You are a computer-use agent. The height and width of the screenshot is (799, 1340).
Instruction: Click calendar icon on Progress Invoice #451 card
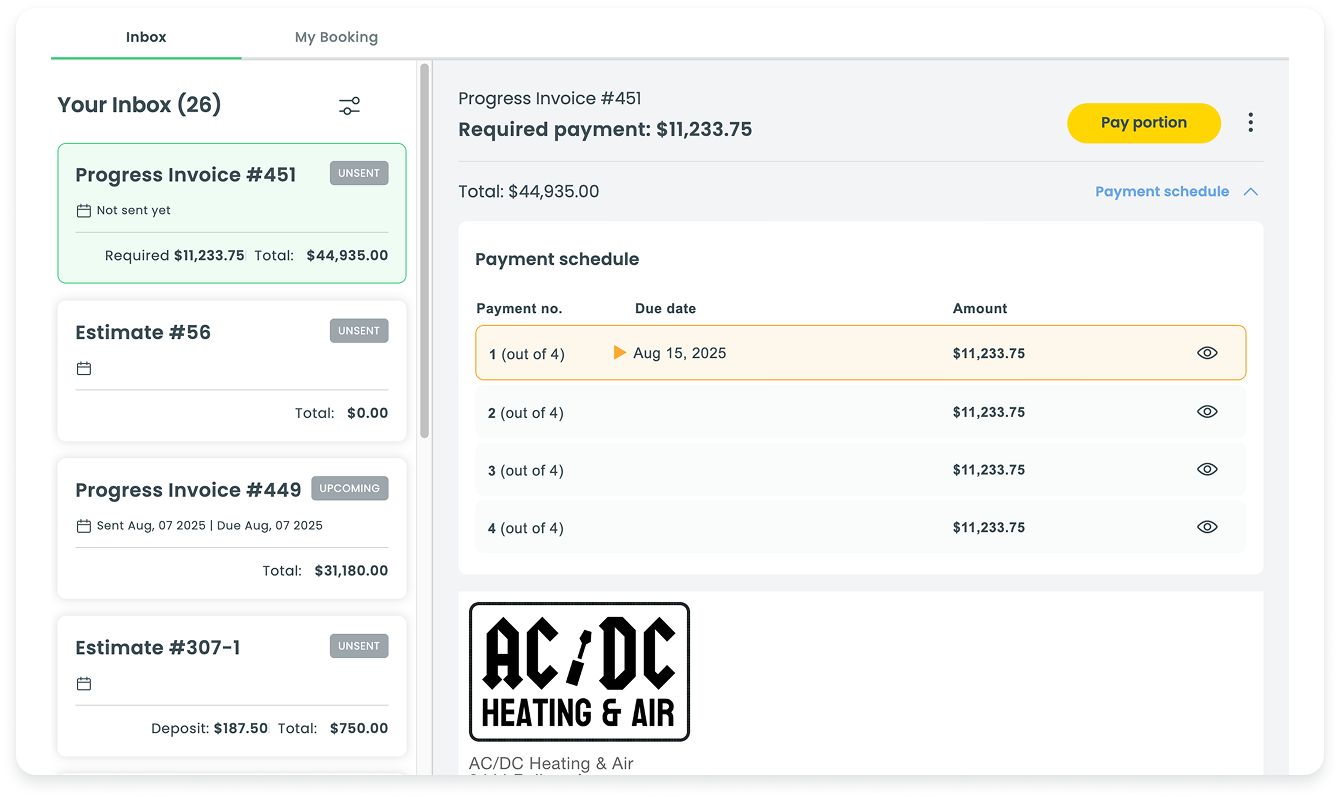(84, 211)
